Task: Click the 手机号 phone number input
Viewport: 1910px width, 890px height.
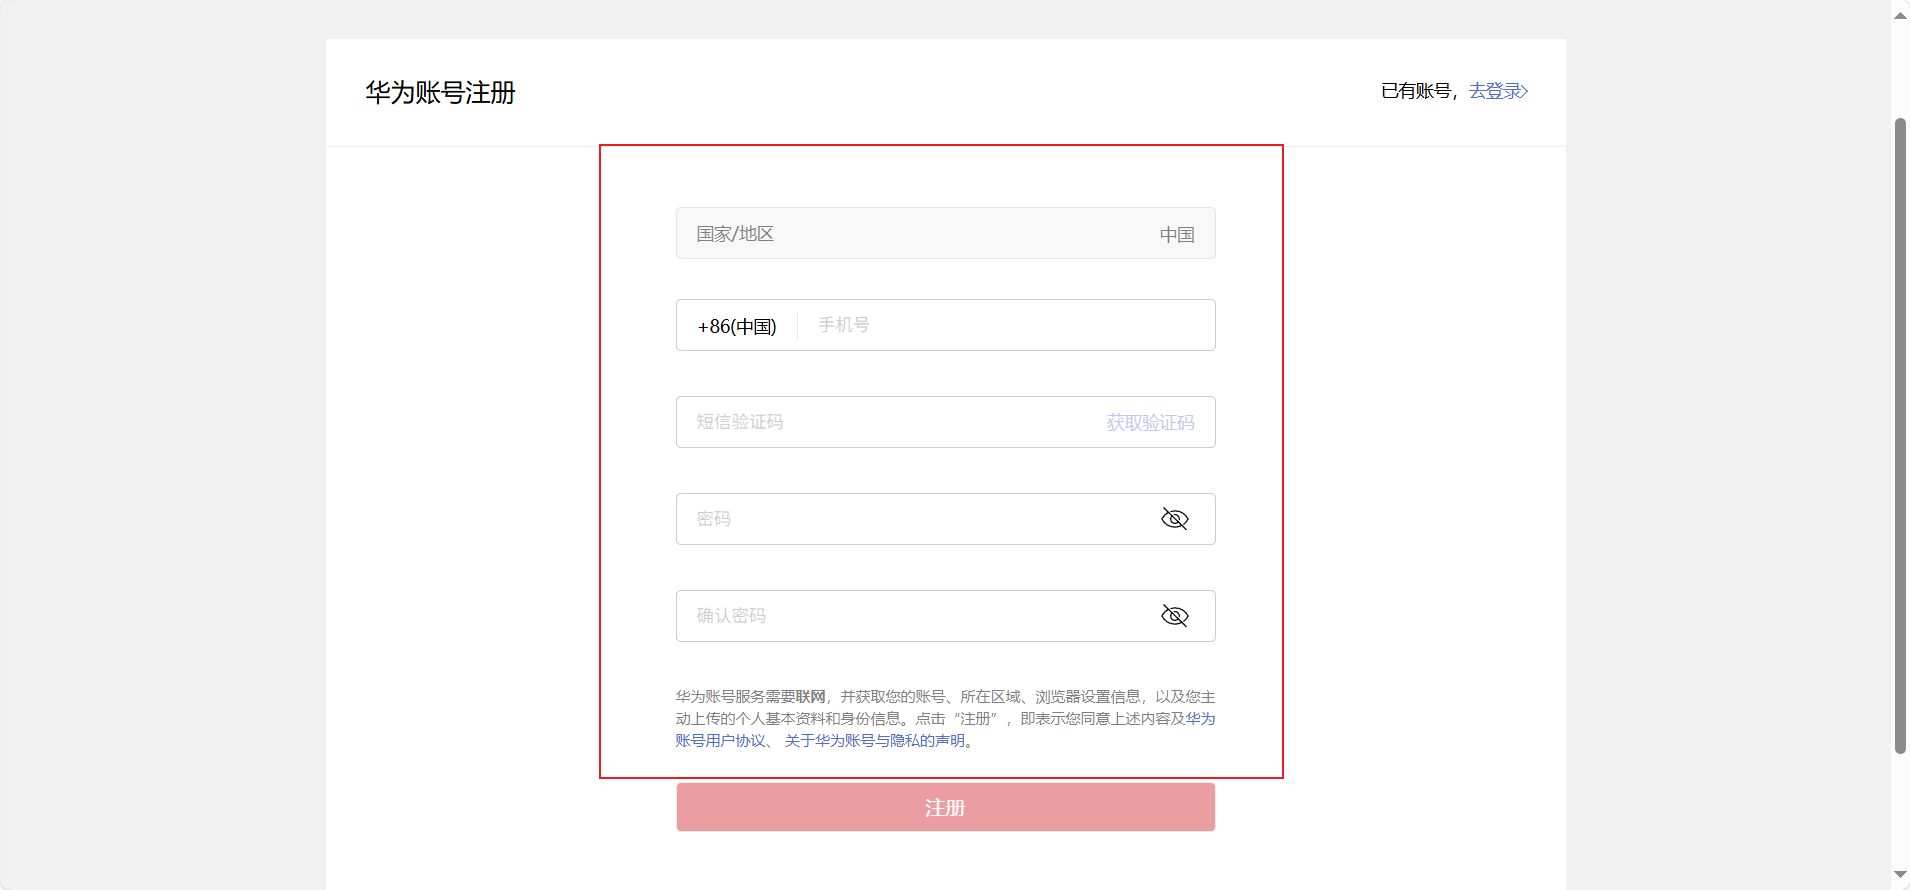Action: [x=1006, y=325]
